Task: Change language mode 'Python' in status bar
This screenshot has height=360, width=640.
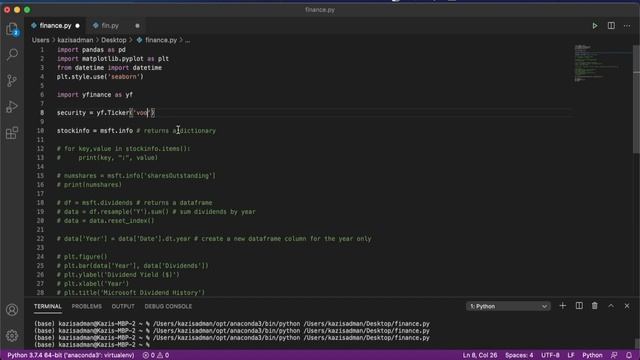Action: pyautogui.click(x=592, y=355)
